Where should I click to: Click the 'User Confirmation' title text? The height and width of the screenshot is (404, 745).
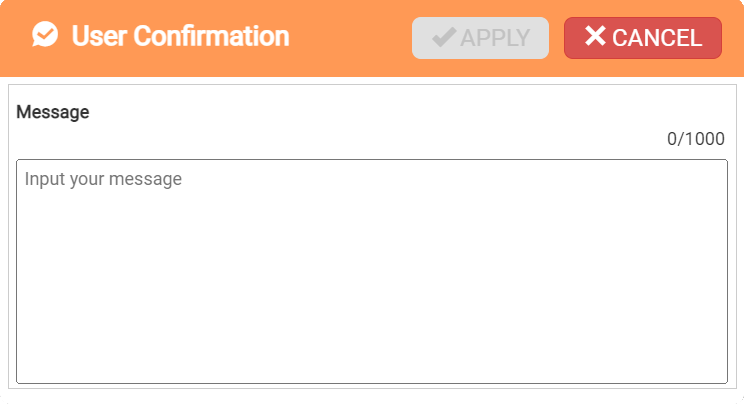pos(180,37)
